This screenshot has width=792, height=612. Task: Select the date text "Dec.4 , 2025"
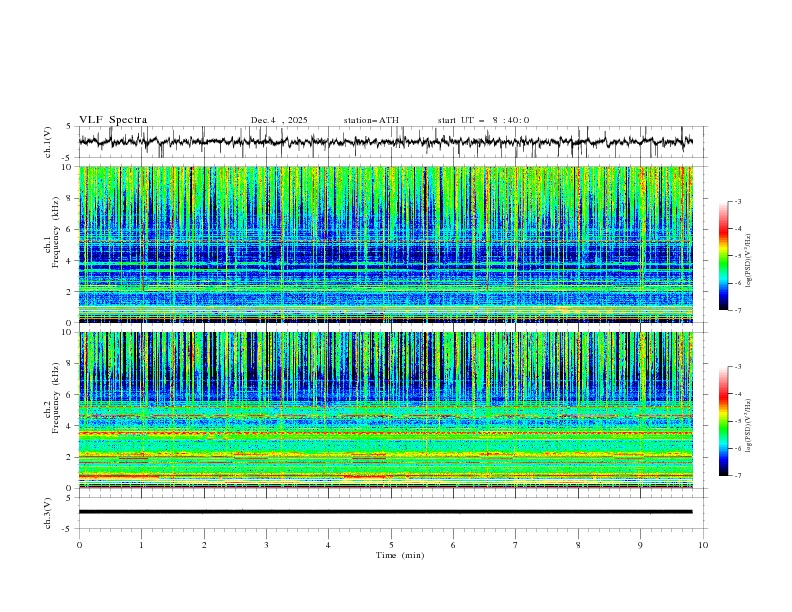click(x=279, y=120)
